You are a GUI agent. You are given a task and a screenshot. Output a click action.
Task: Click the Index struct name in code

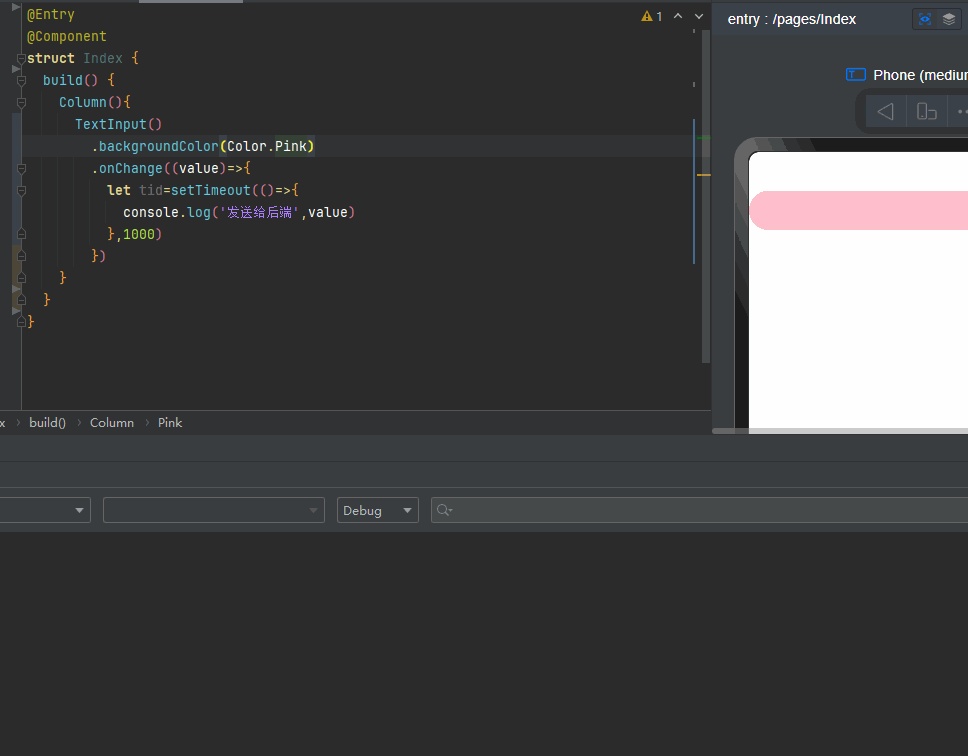coord(103,58)
